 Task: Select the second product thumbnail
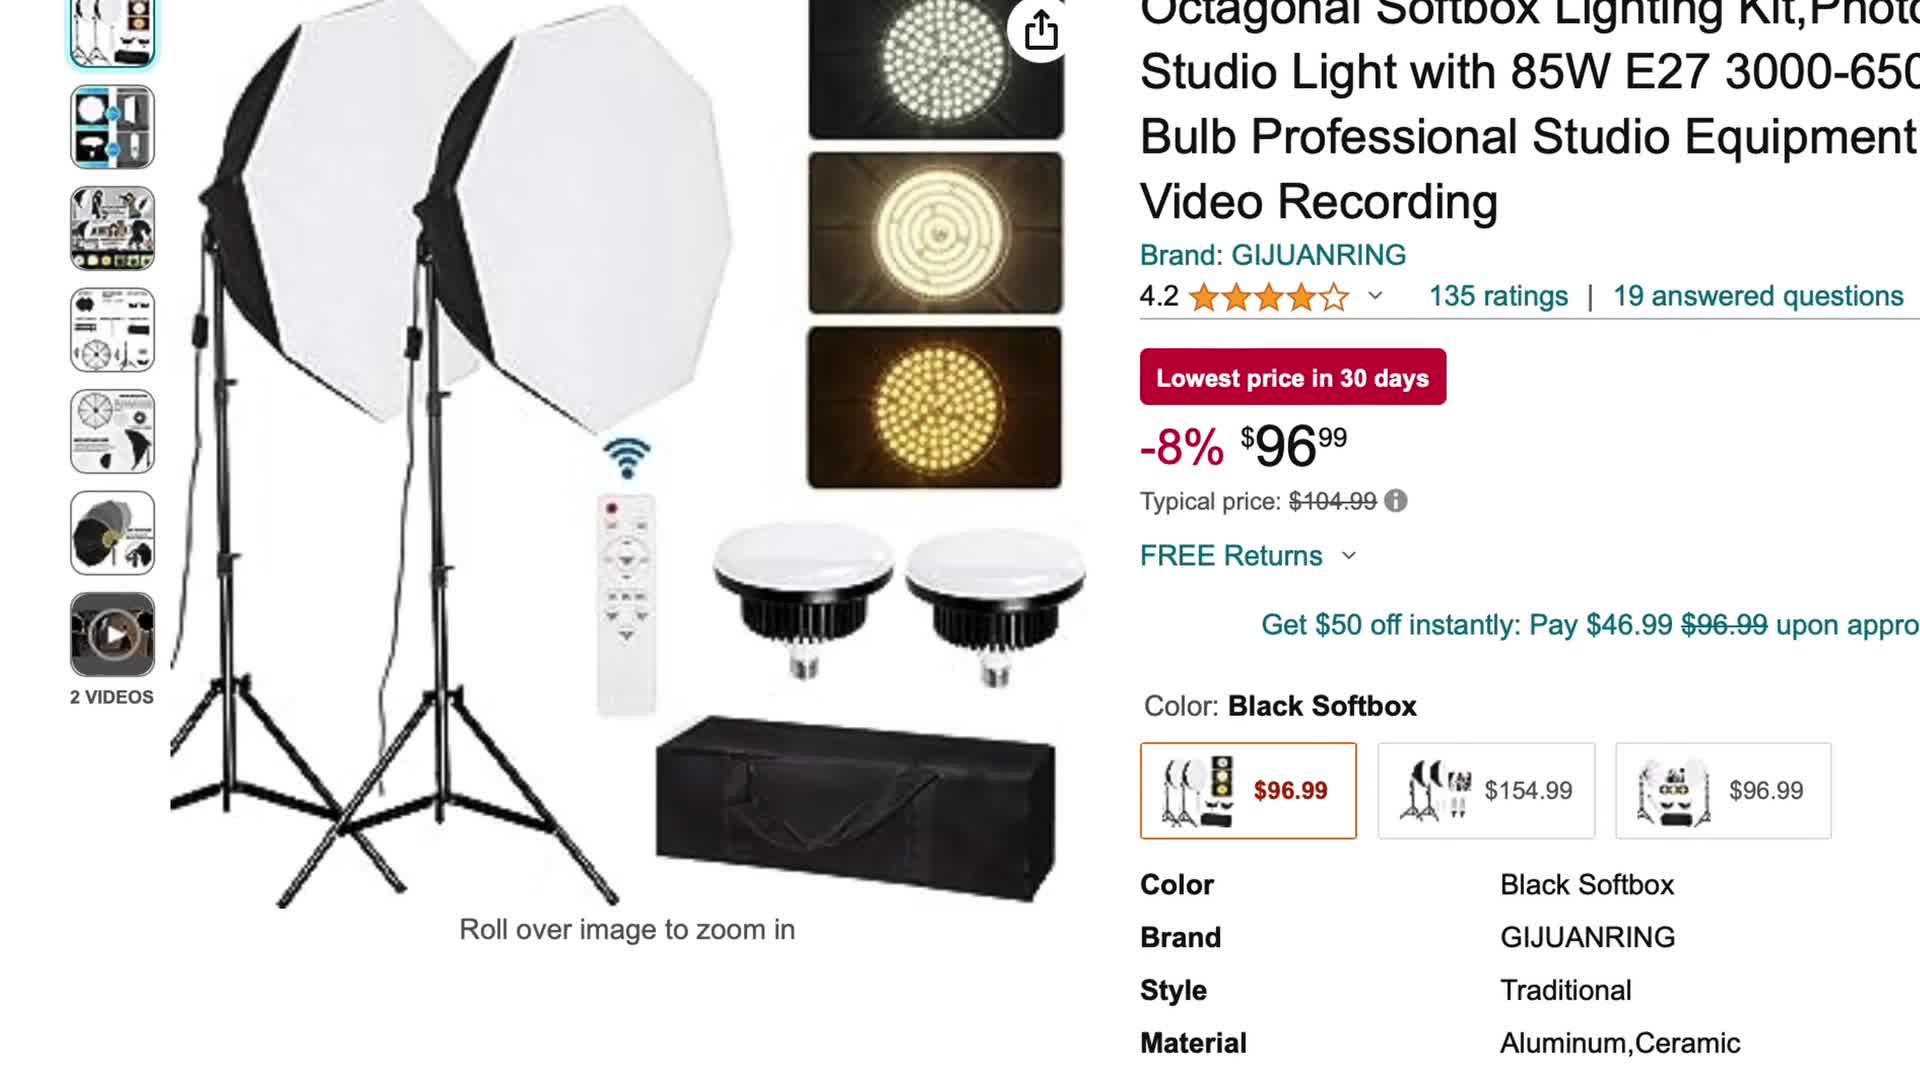pyautogui.click(x=112, y=127)
